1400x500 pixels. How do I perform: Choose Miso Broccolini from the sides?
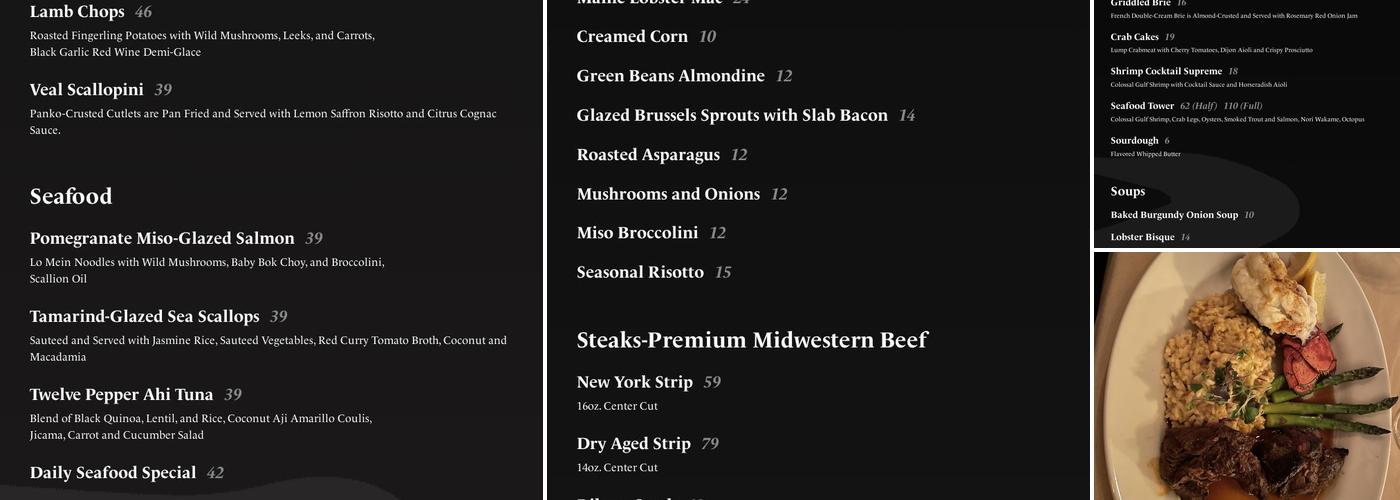637,233
